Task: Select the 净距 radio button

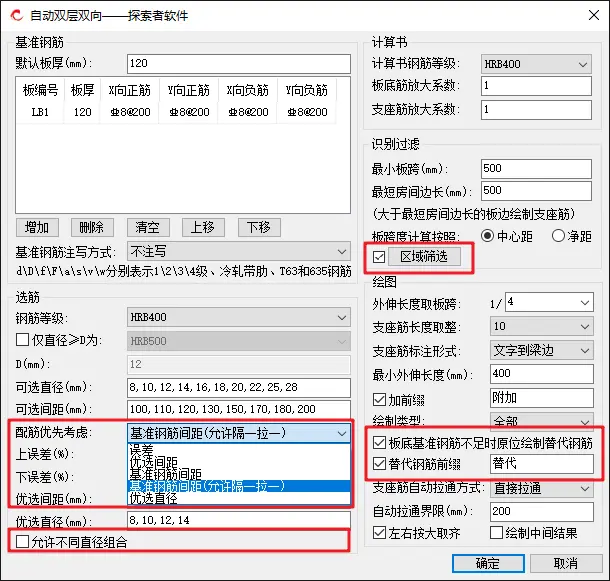Action: [x=558, y=236]
